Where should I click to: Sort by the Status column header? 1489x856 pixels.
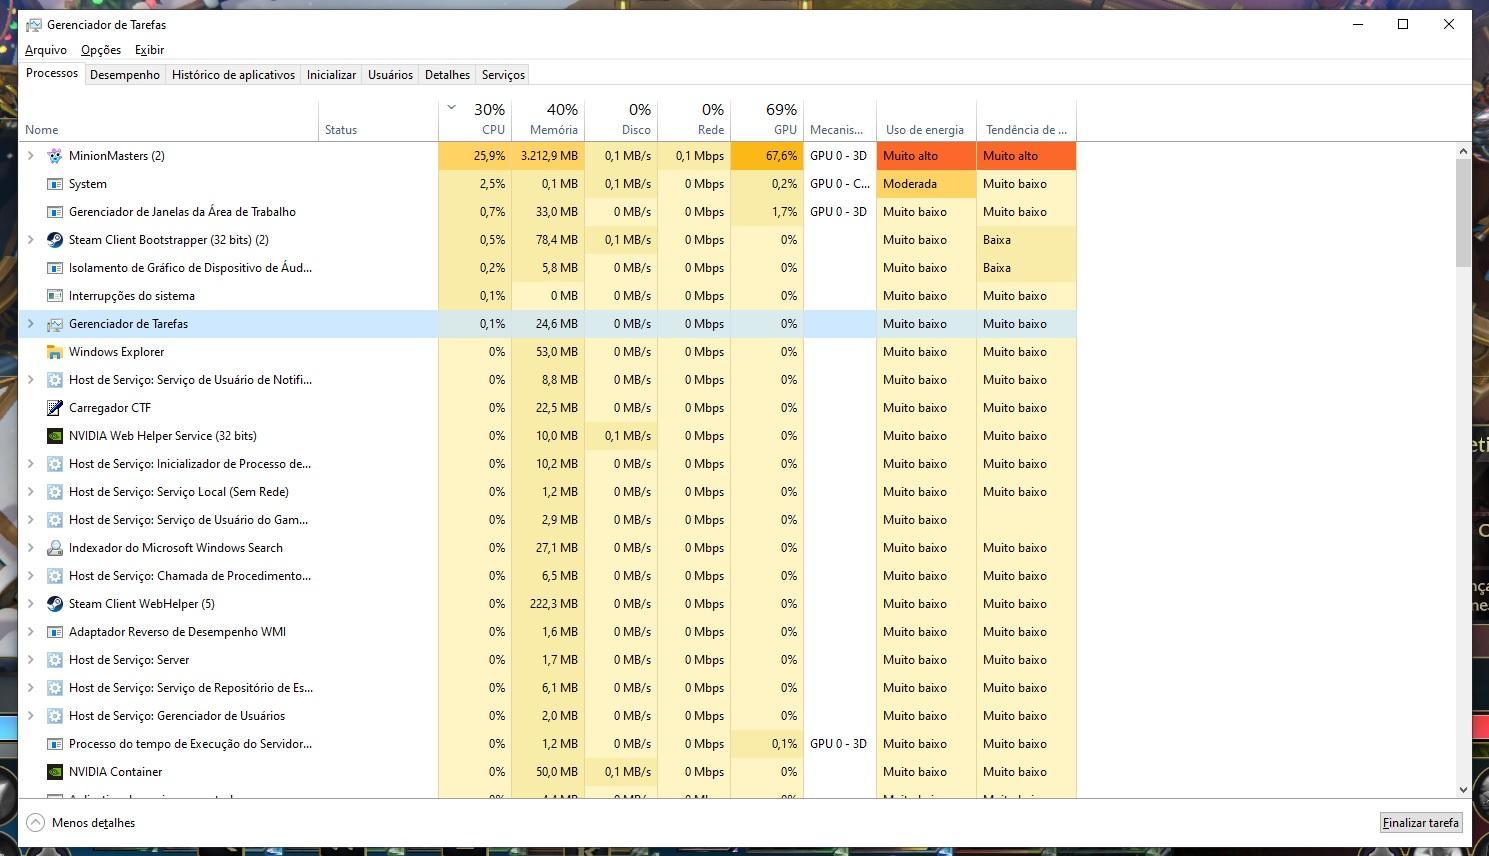coord(378,120)
